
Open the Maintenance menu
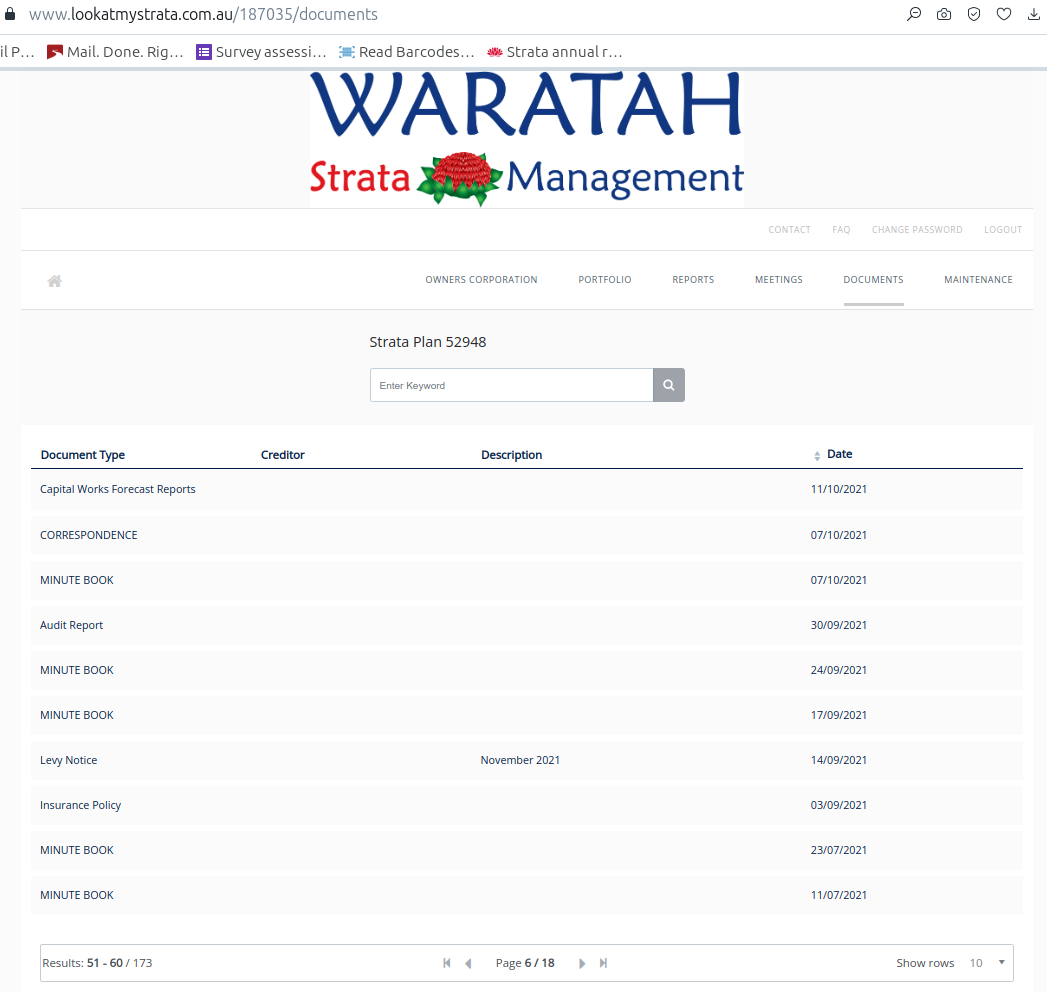[x=978, y=280]
